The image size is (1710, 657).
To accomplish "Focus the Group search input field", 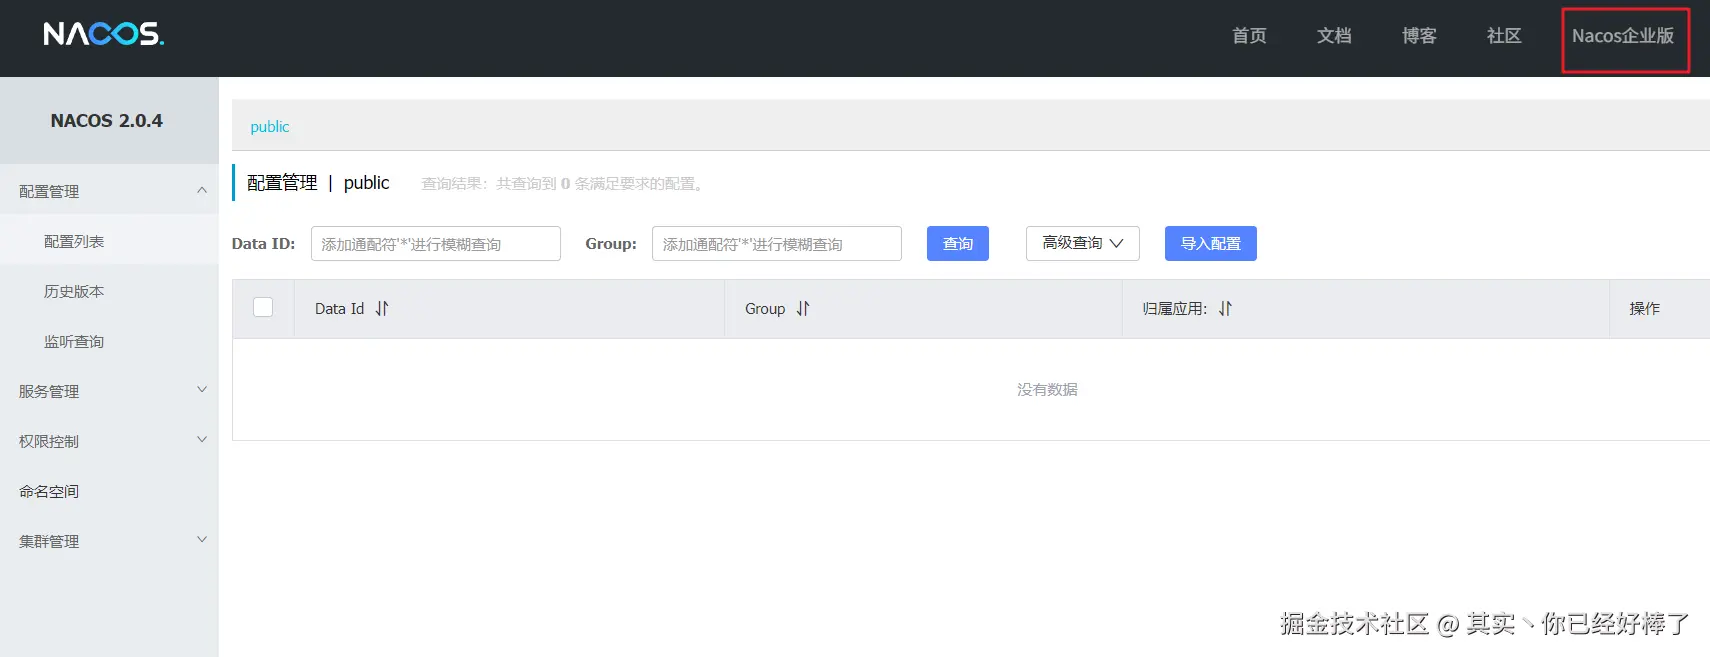I will (776, 244).
